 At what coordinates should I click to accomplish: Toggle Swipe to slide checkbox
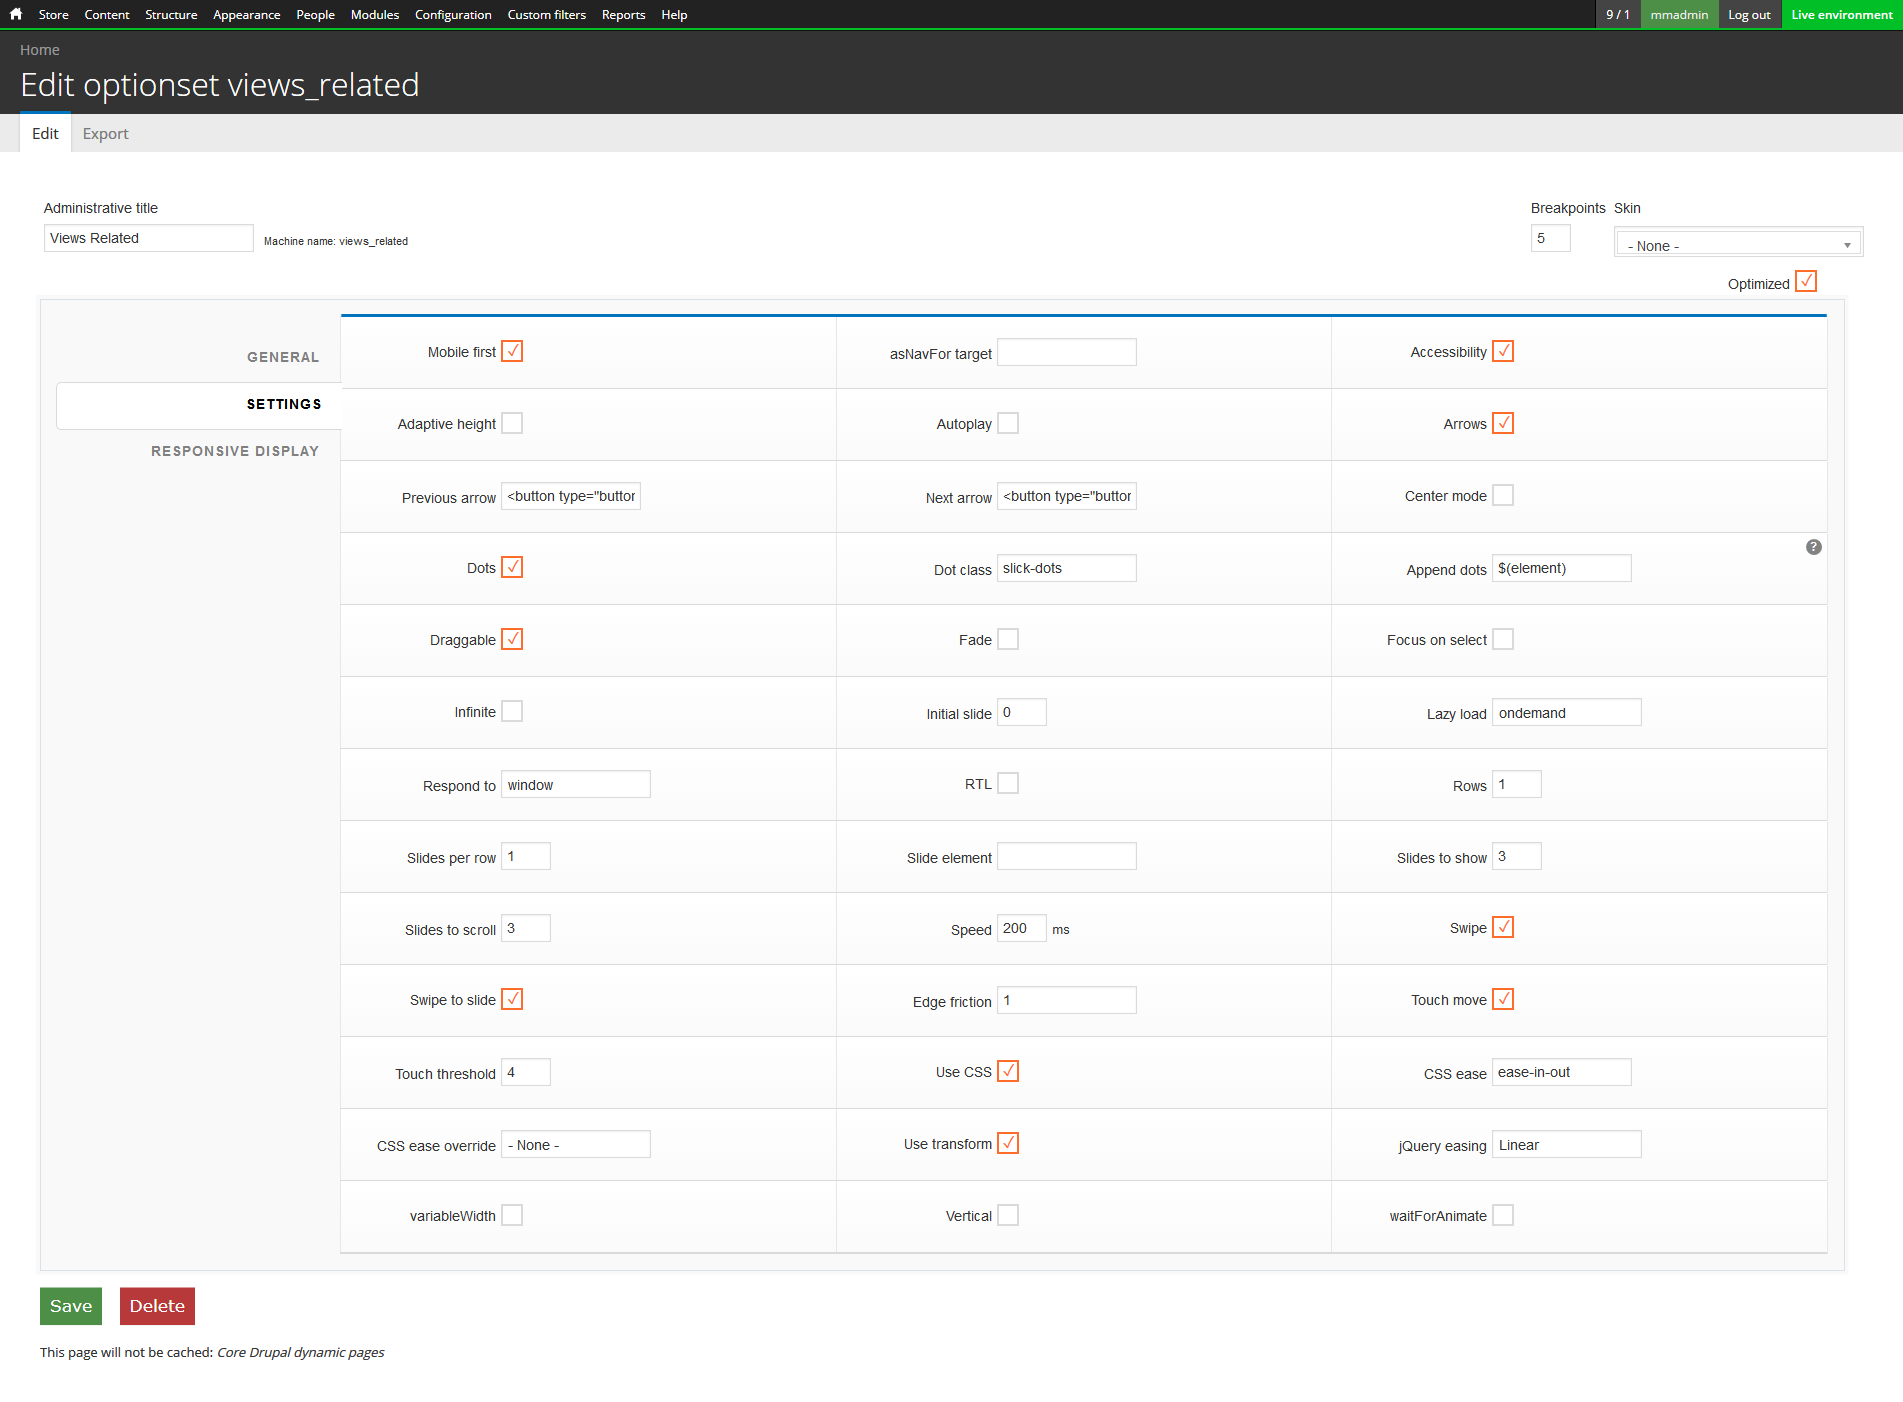pyautogui.click(x=512, y=999)
